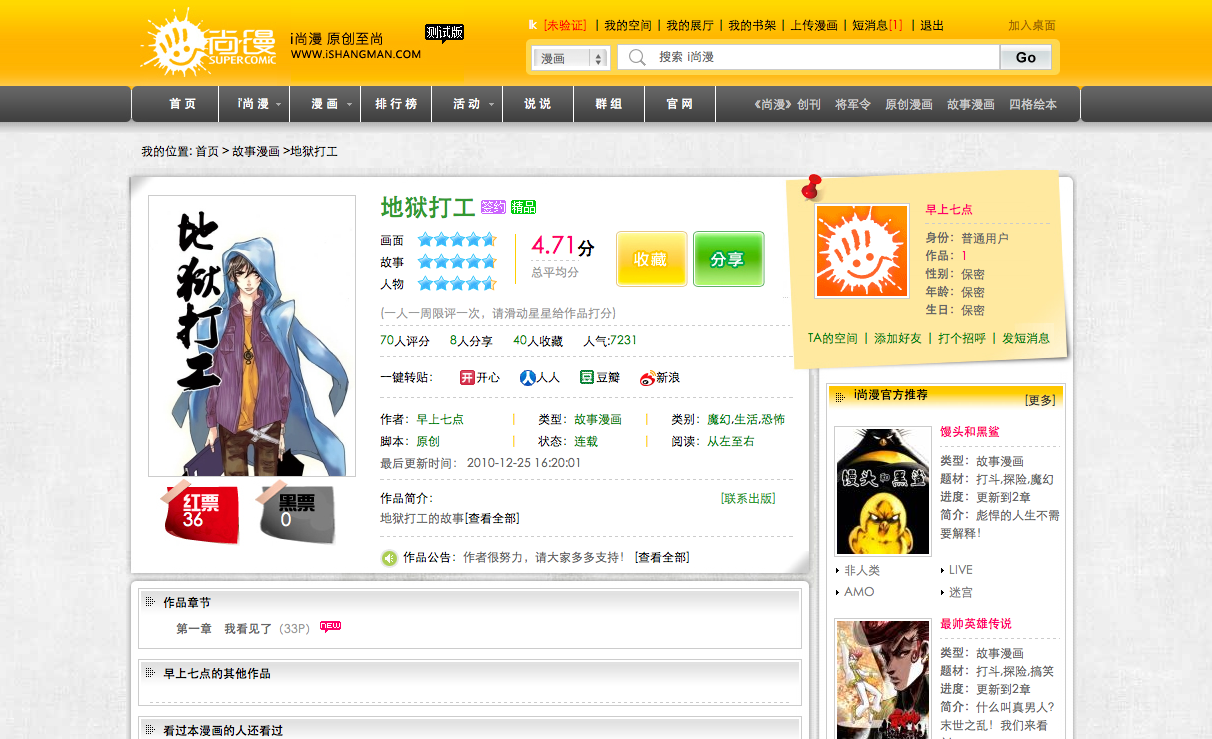Expand the i尚漫 navigation menu

coord(260,104)
